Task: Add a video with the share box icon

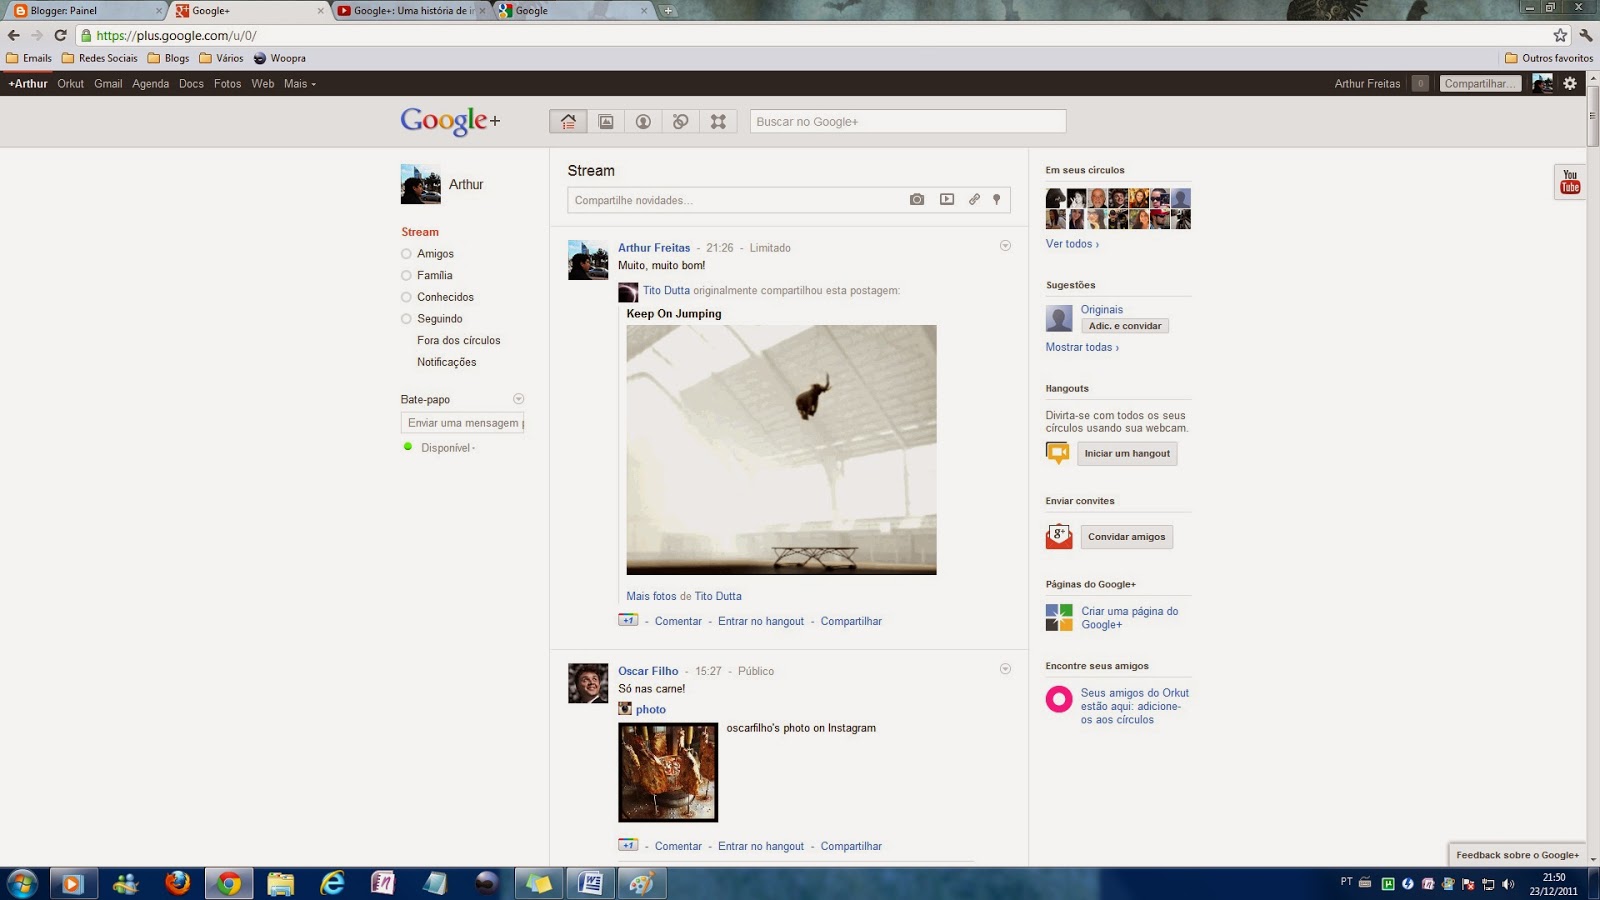Action: tap(947, 200)
